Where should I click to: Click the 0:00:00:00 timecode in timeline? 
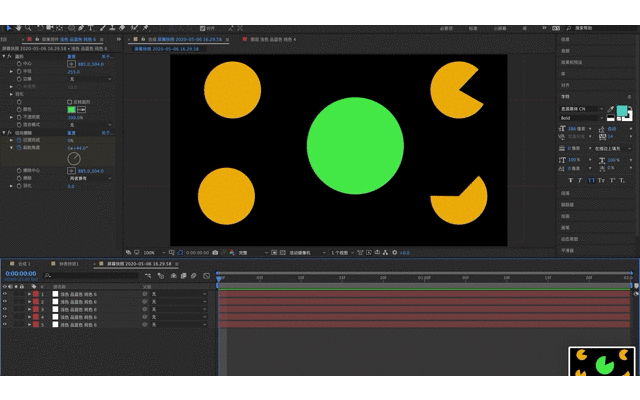[x=21, y=273]
